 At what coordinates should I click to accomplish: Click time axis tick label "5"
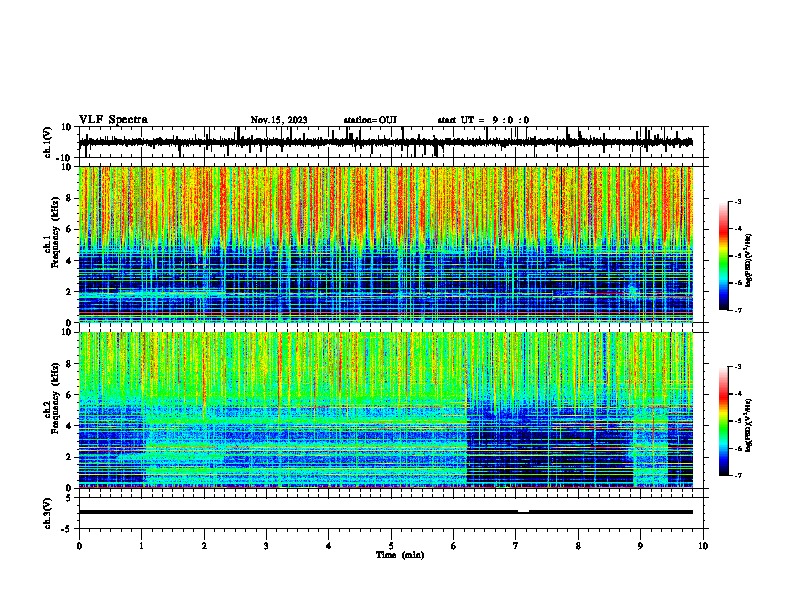pyautogui.click(x=391, y=546)
